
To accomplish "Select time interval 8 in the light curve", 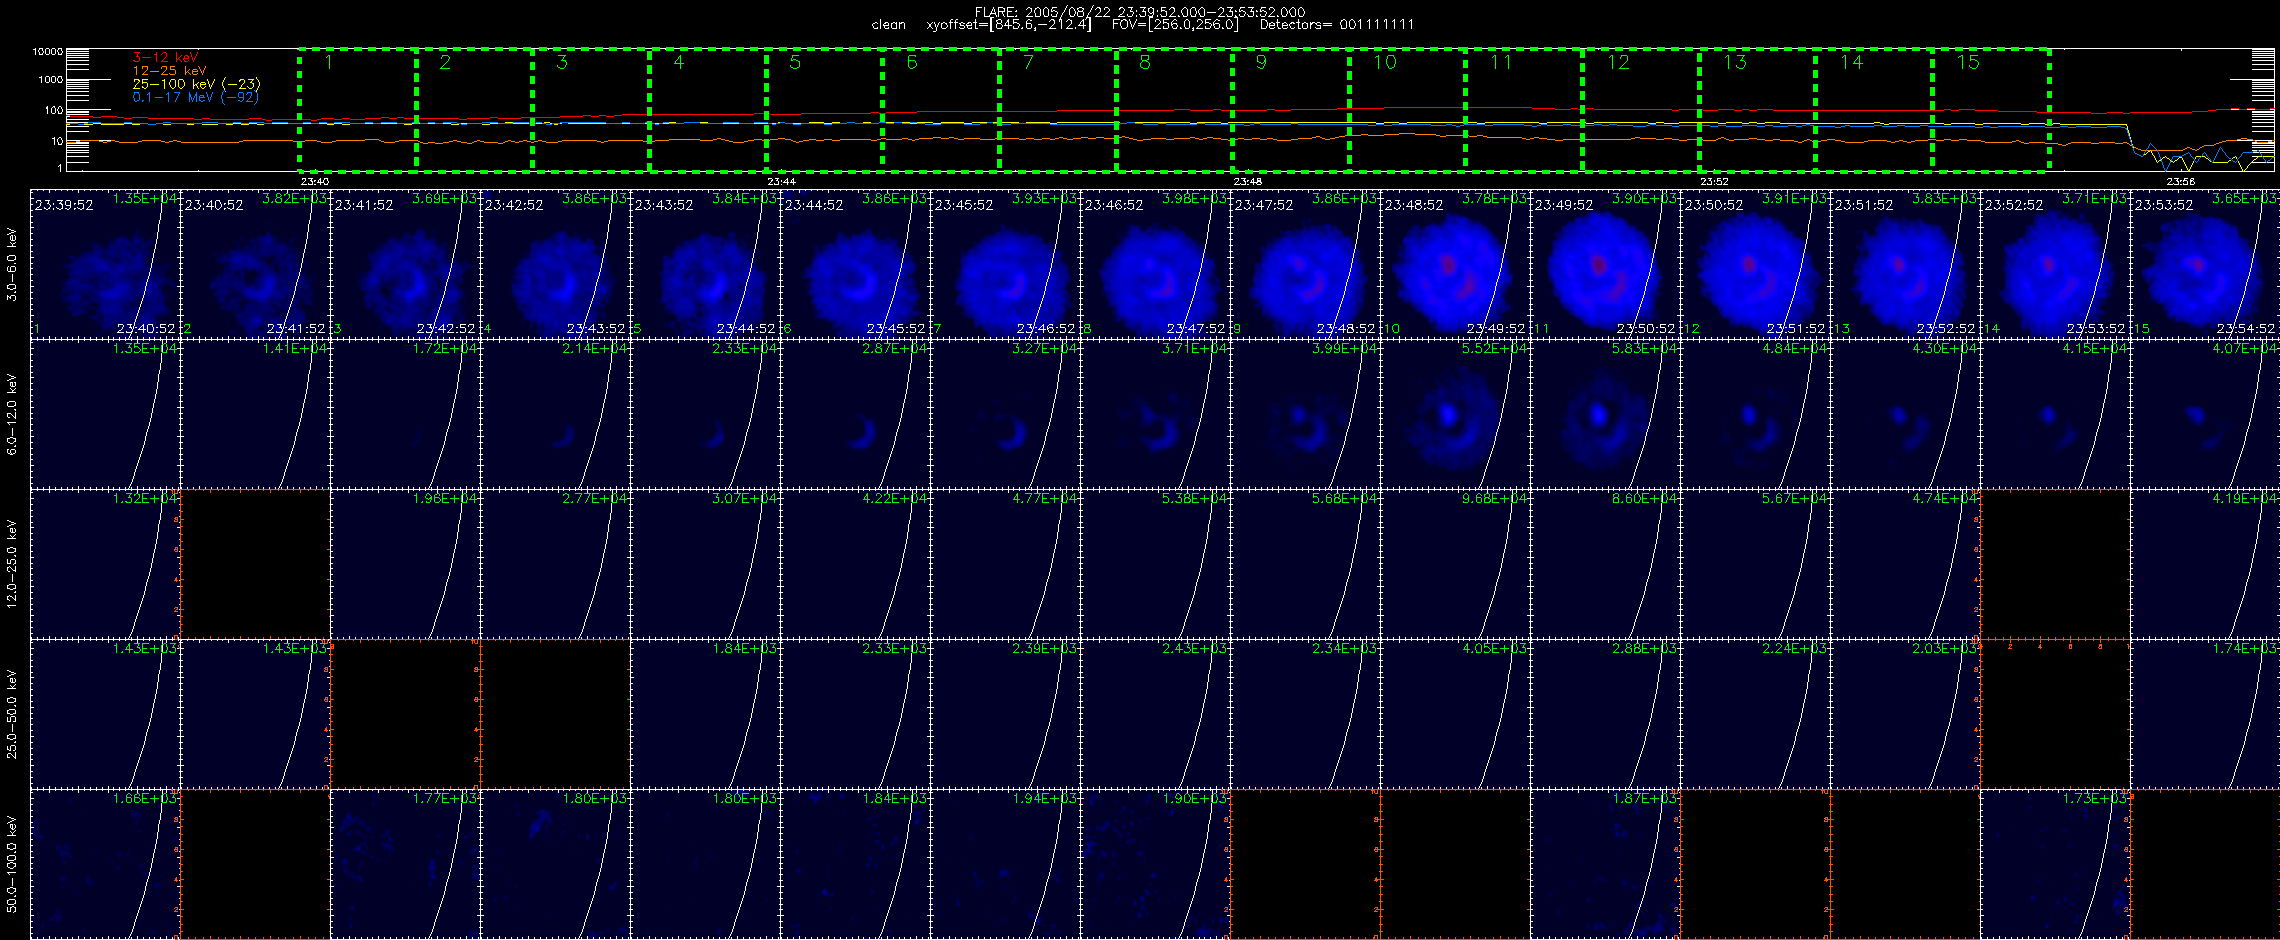I will click(1174, 109).
